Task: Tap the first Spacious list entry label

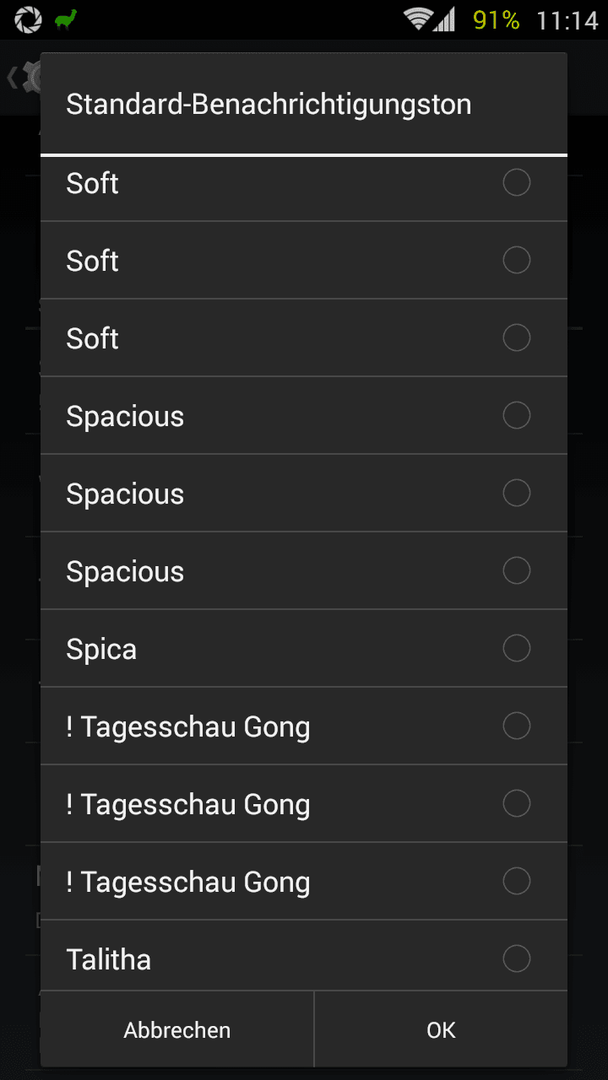Action: 125,416
